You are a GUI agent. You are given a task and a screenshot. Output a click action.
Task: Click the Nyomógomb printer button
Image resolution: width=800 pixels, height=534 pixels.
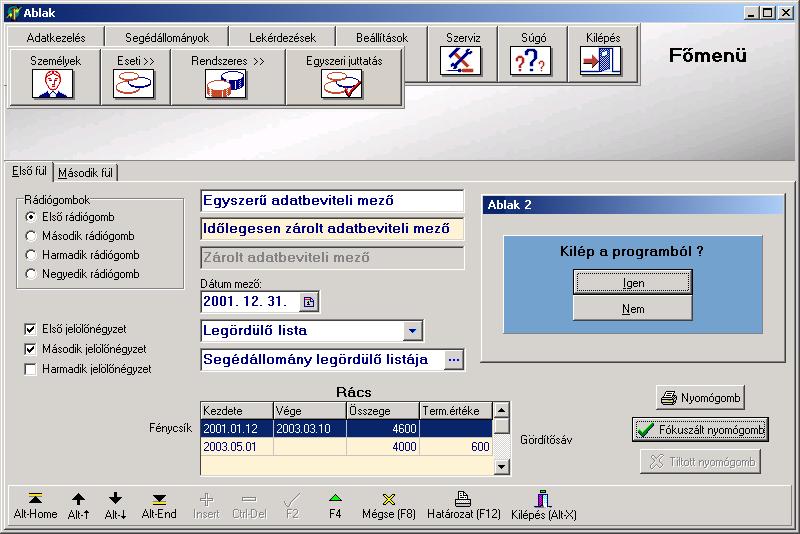[700, 398]
